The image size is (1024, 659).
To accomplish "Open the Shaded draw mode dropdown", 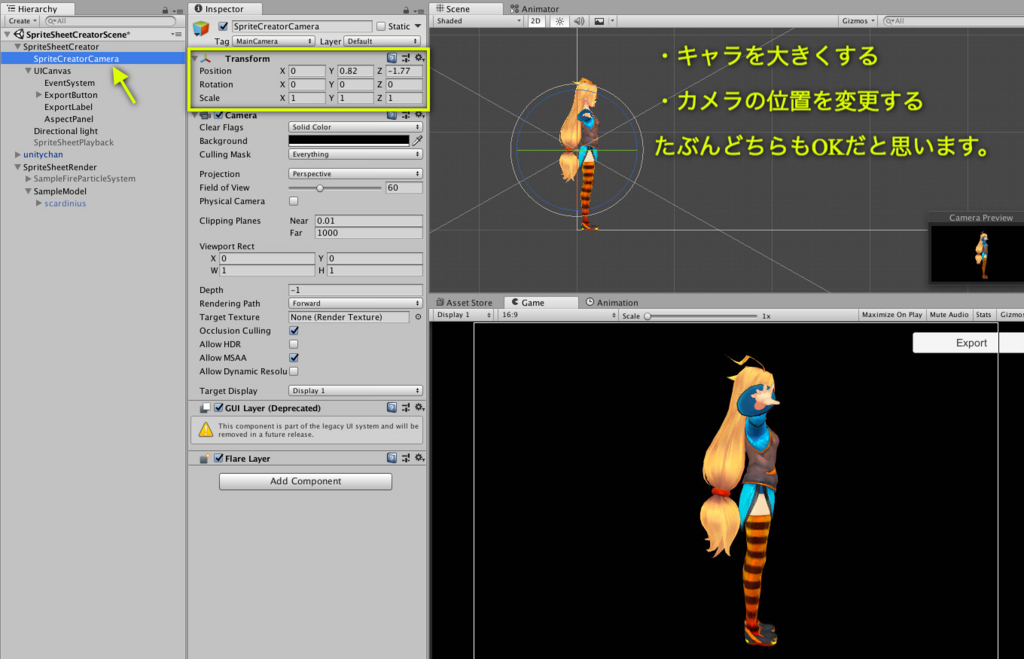I will [x=478, y=21].
